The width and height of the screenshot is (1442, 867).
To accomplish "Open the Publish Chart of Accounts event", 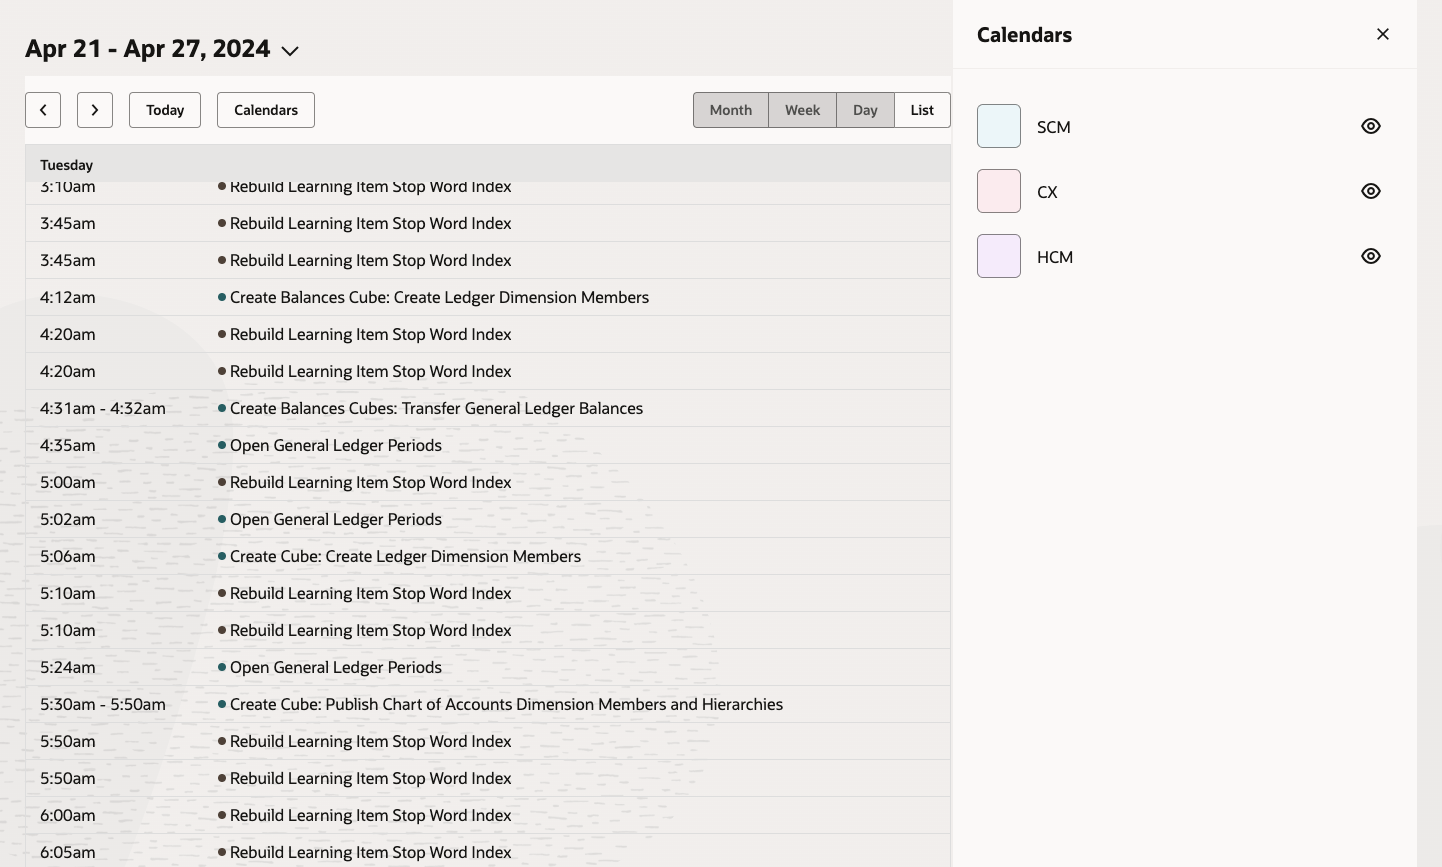I will point(506,704).
